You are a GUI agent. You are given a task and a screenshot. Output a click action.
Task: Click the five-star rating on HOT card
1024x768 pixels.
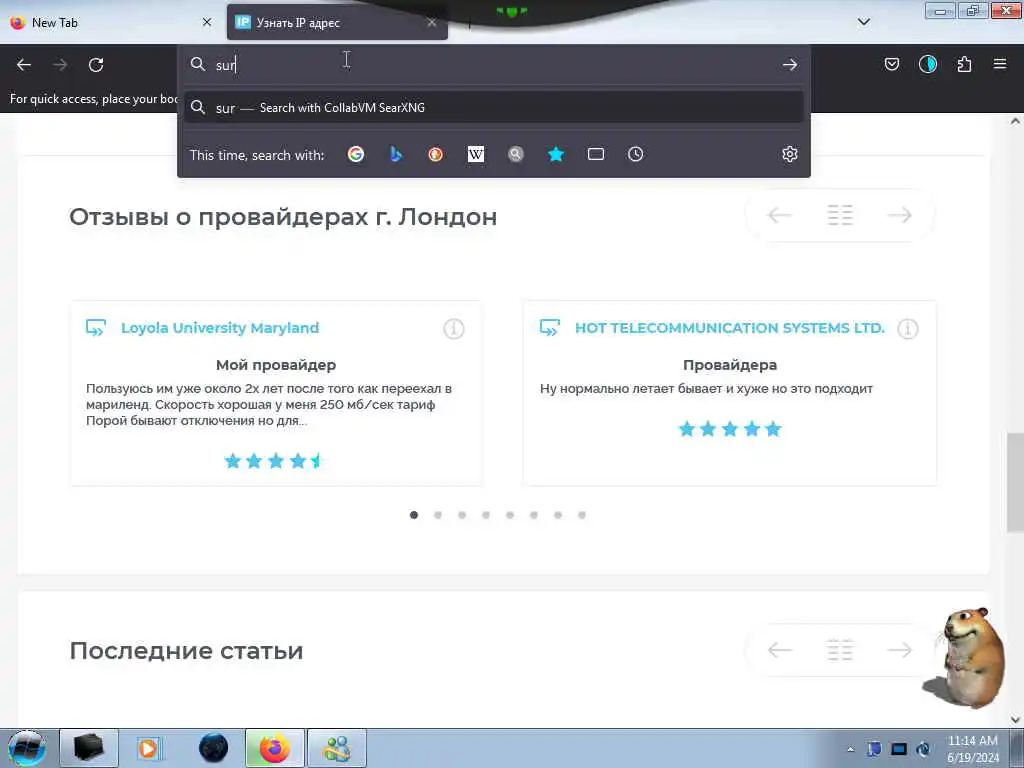pyautogui.click(x=730, y=429)
